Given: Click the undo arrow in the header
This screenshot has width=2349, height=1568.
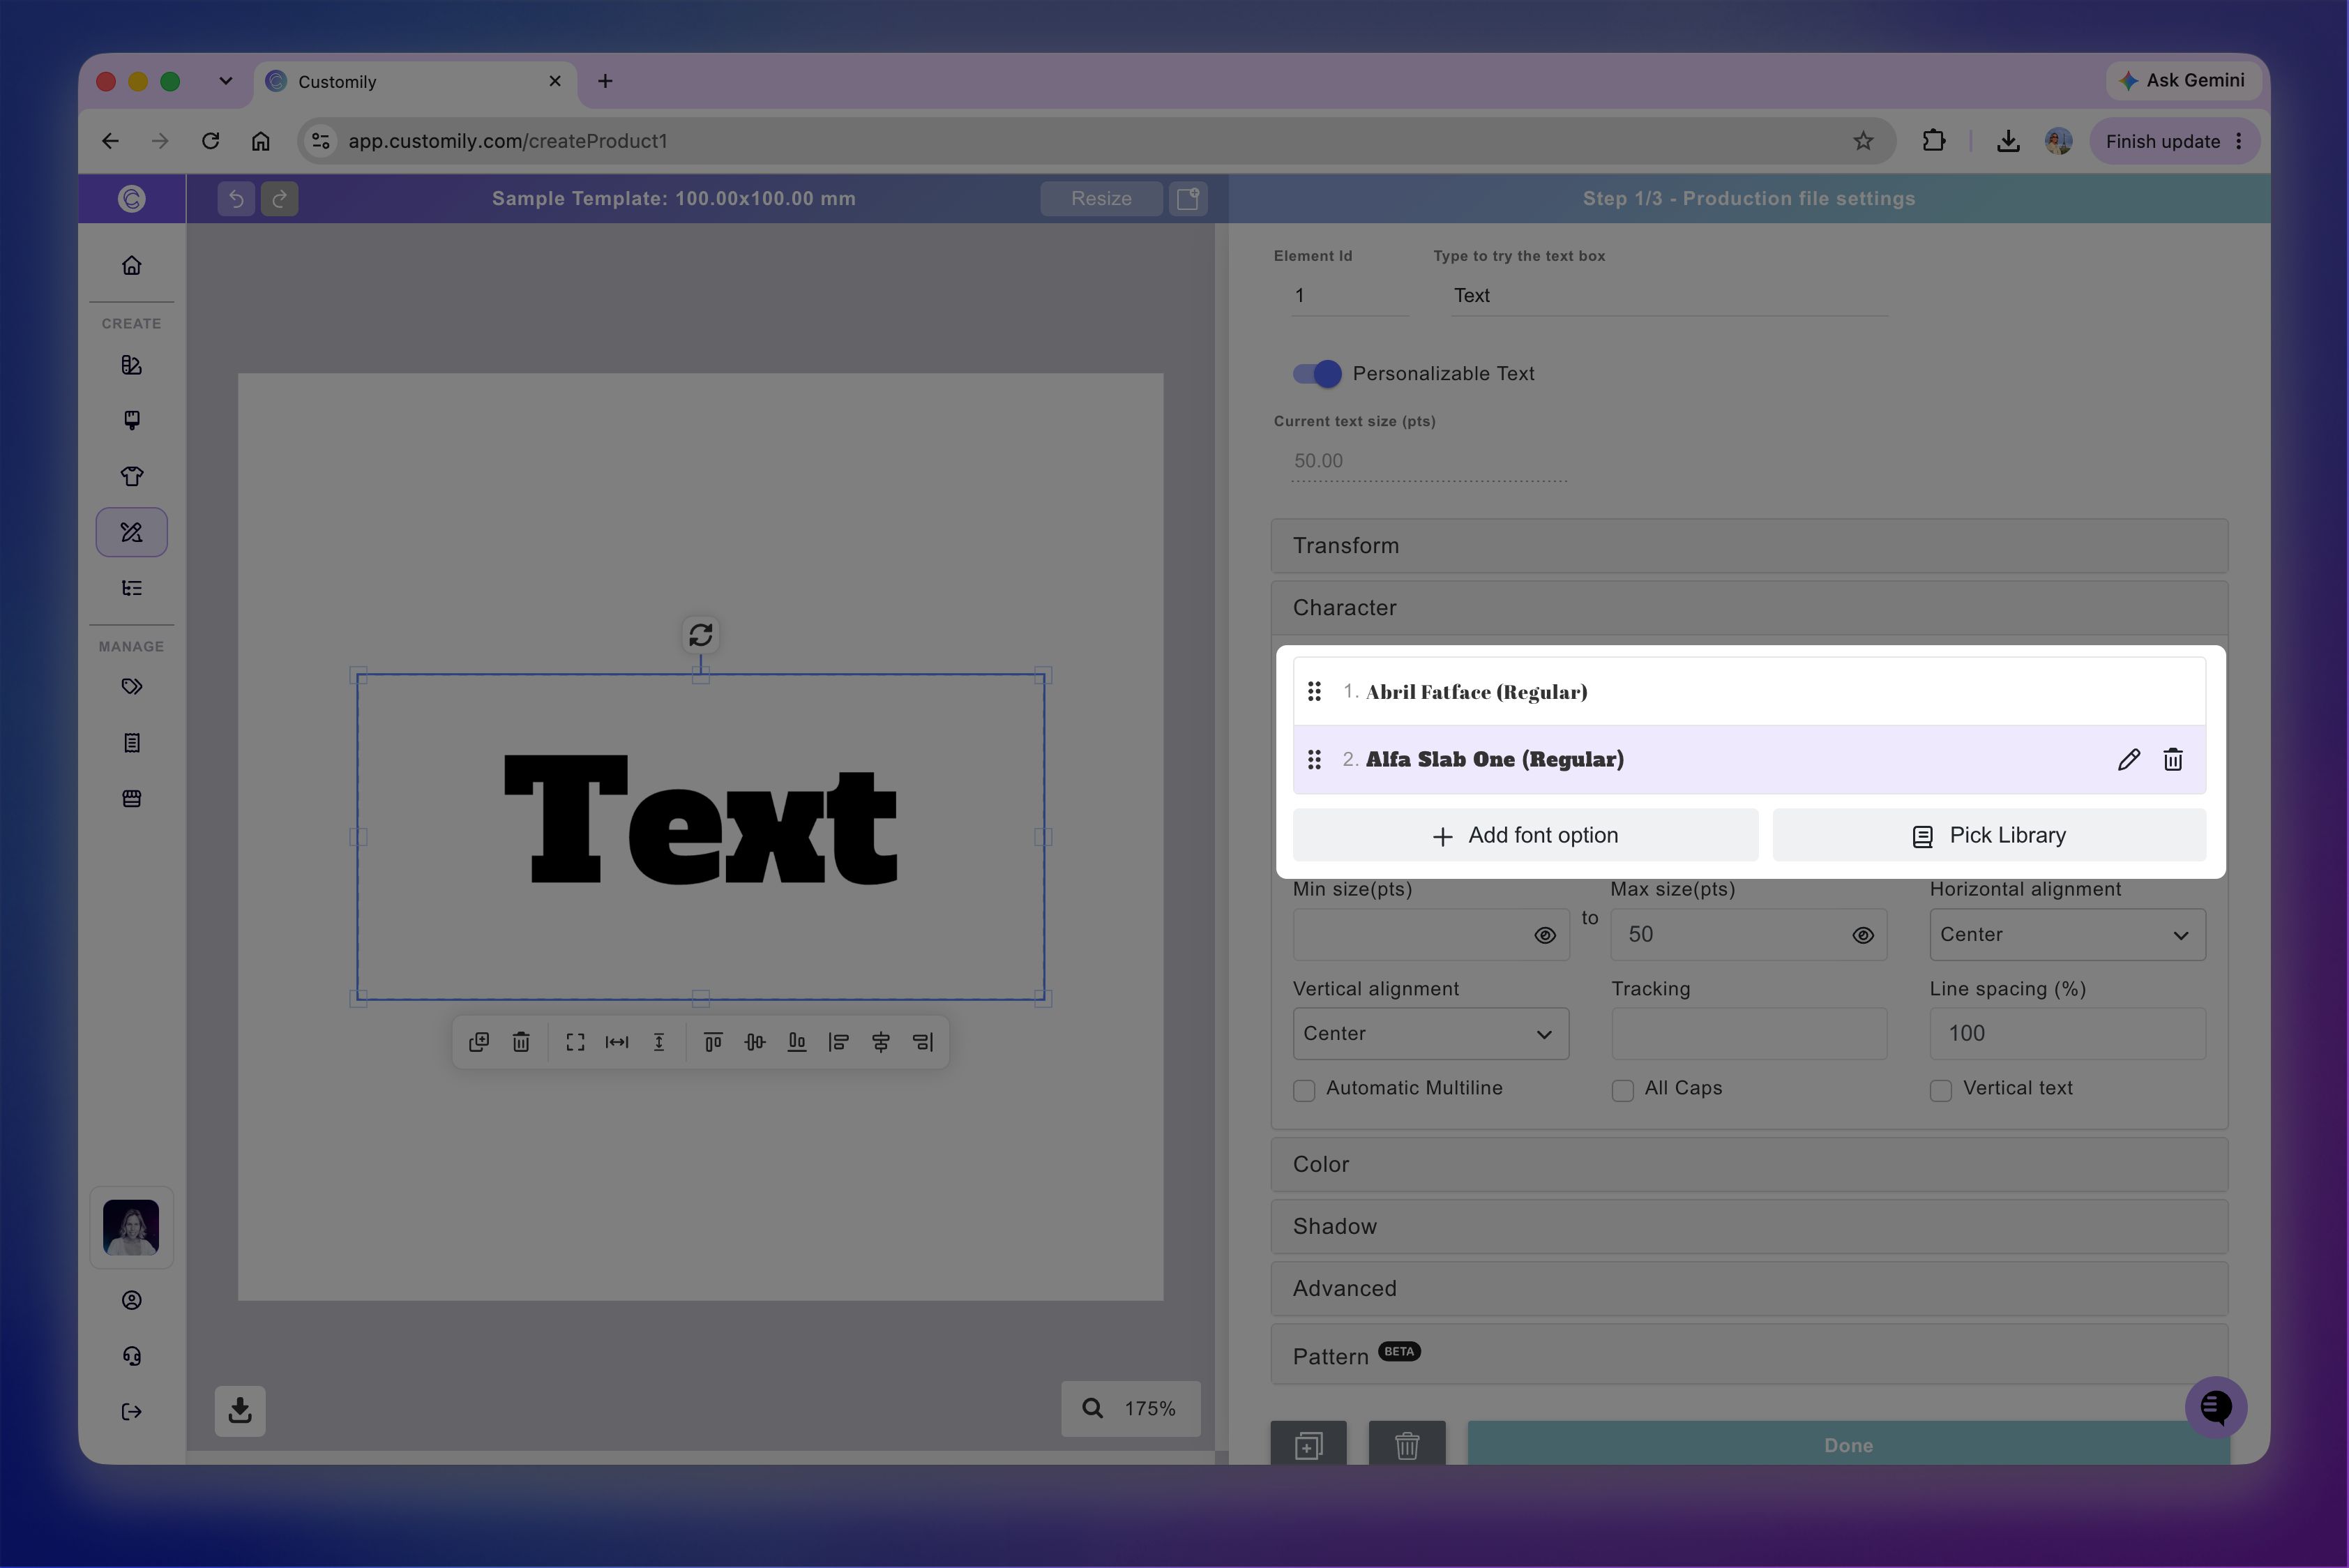Looking at the screenshot, I should pyautogui.click(x=236, y=198).
